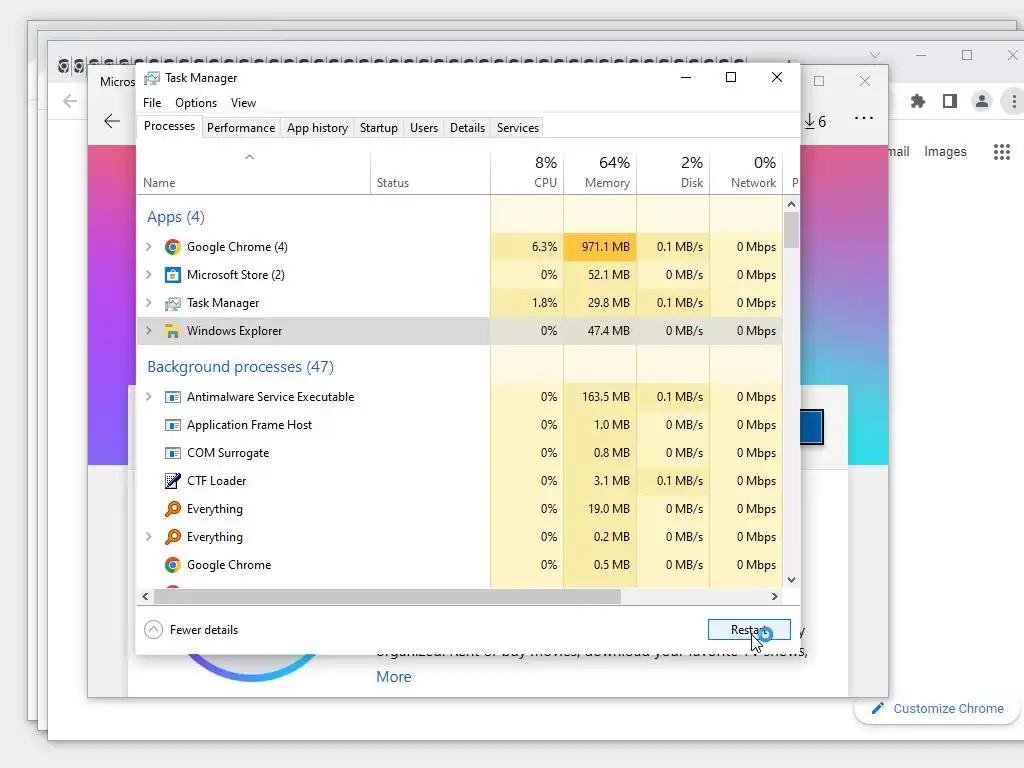Viewport: 1024px width, 768px height.
Task: Open the three-dots menu in Microsoft Store window
Action: [863, 118]
